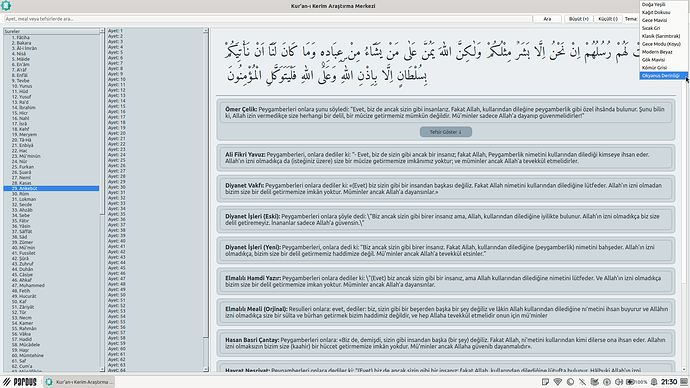Select Ayet: 63 in the ayet list
Screen dimensions: 690x388
click(117, 365)
